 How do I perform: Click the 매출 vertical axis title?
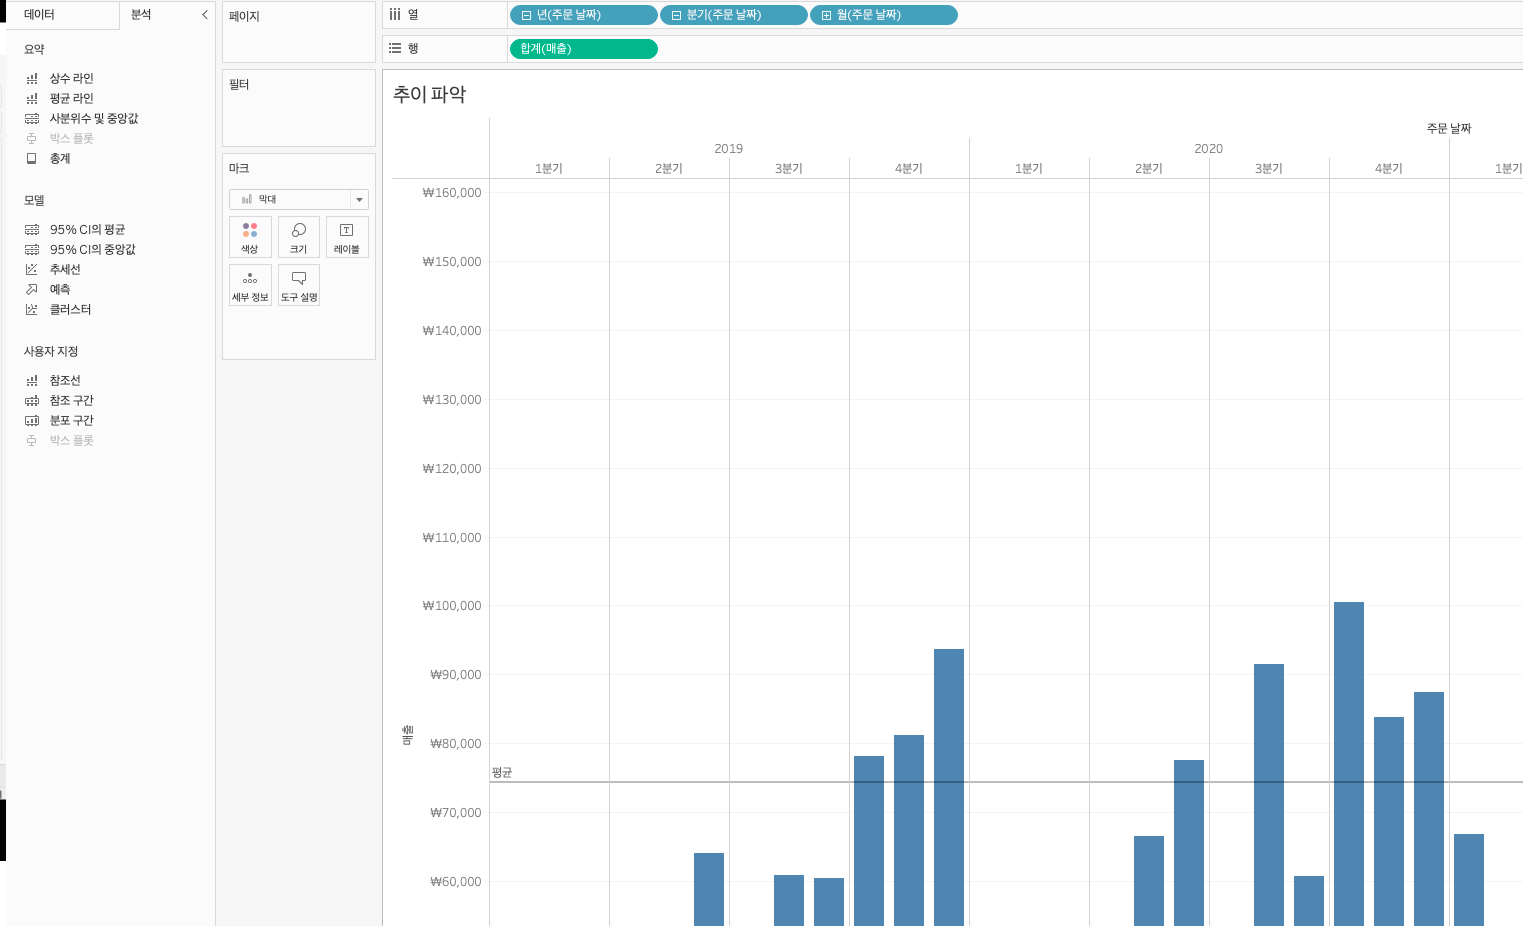408,735
